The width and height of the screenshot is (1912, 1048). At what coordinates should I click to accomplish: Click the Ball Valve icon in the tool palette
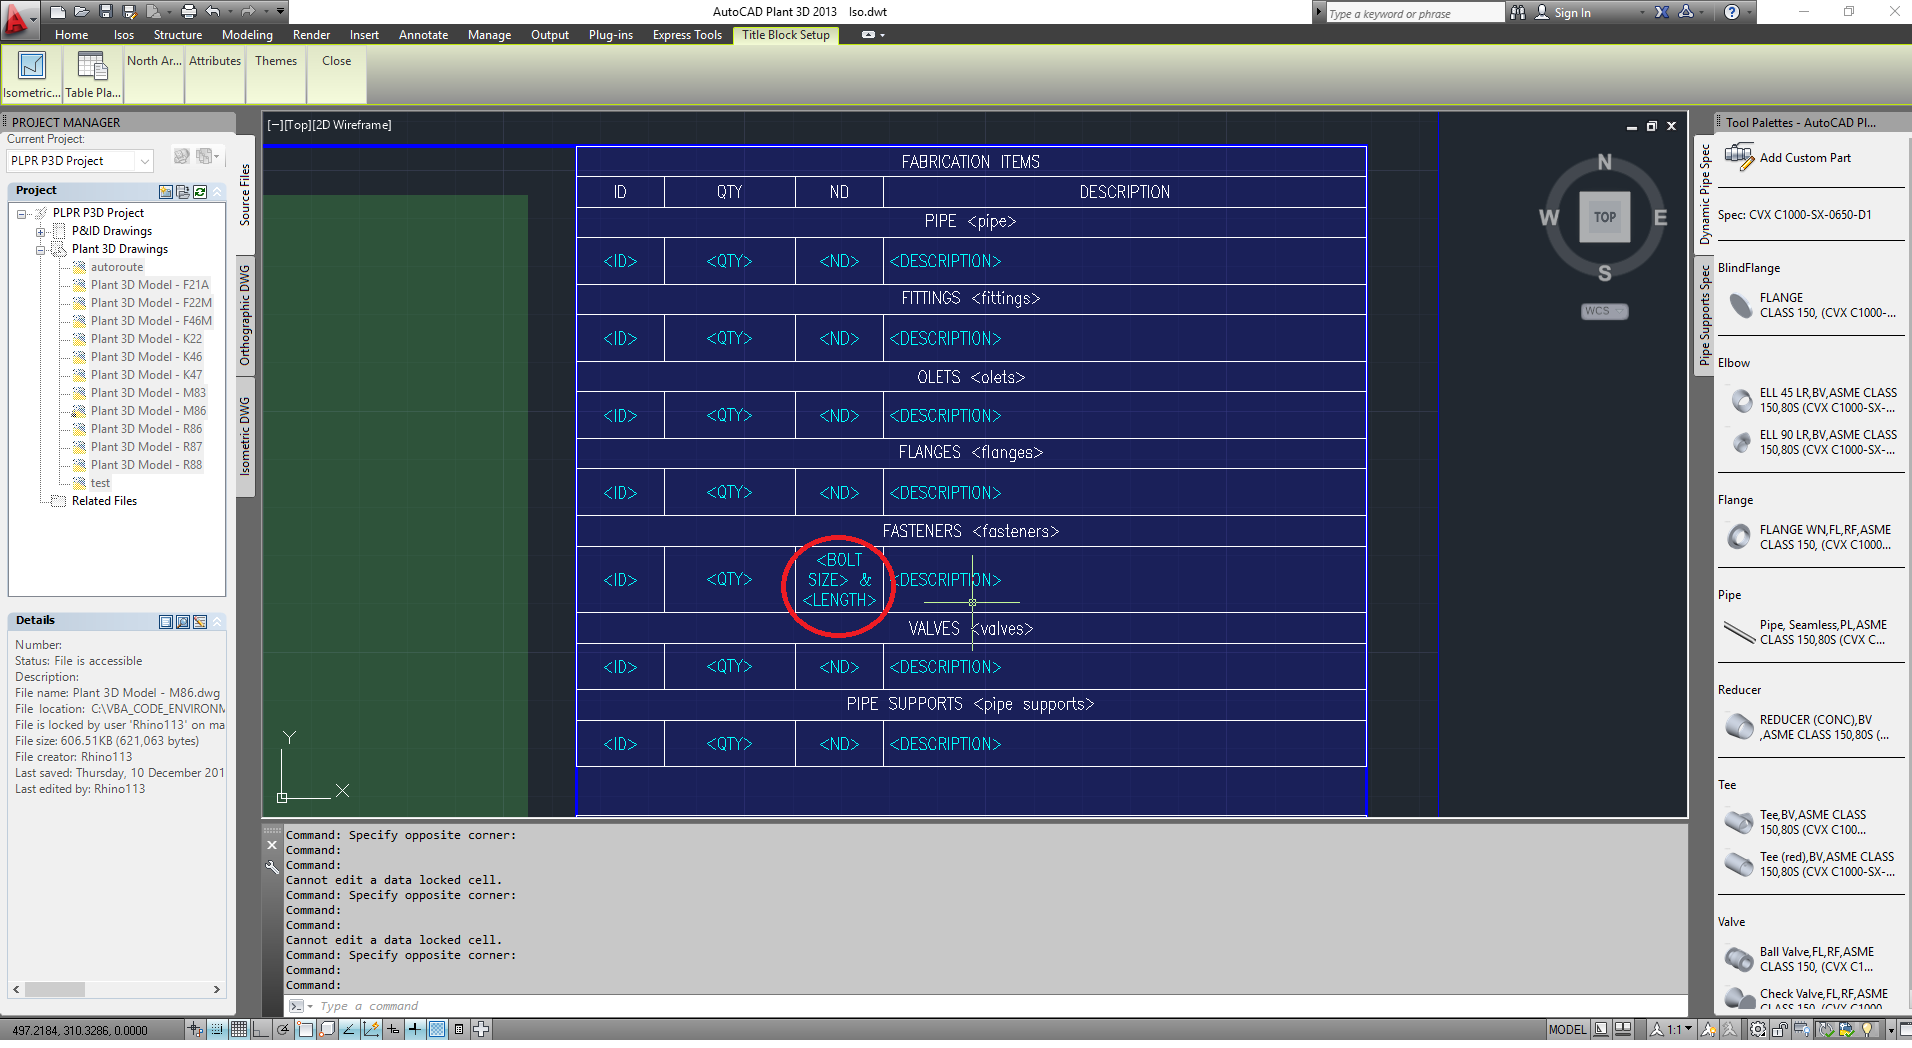(1739, 958)
